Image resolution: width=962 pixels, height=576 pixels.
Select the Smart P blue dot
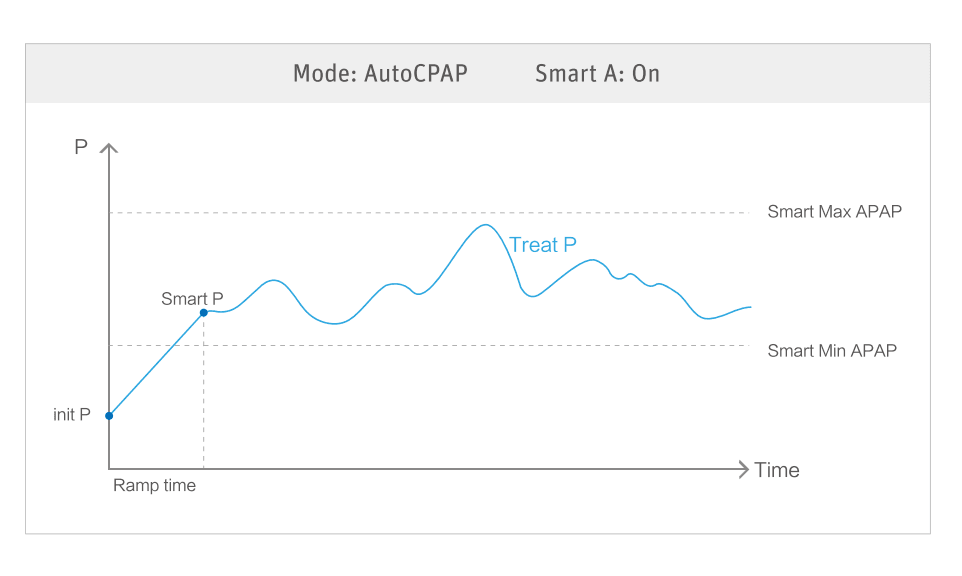coord(204,313)
